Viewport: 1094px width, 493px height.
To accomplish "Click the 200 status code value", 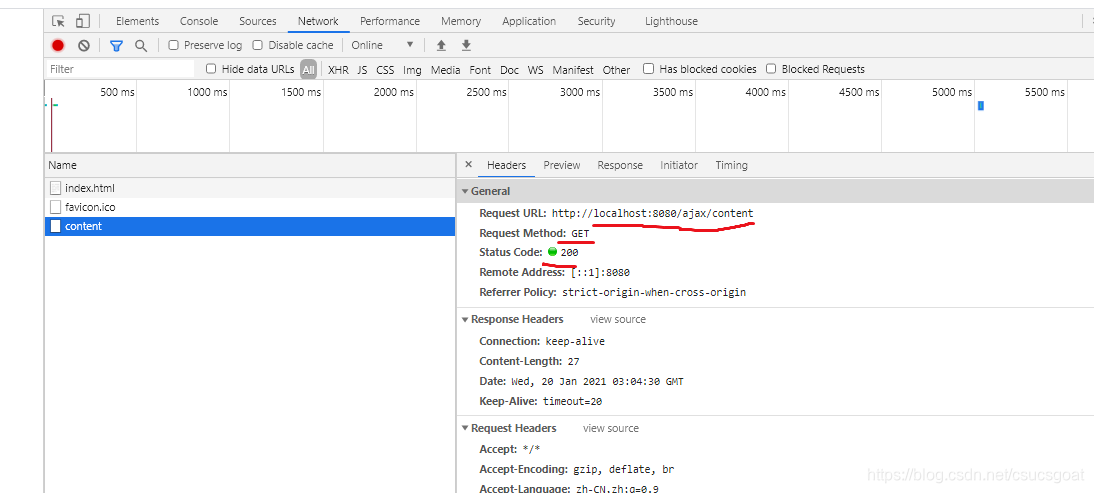I will (x=569, y=252).
